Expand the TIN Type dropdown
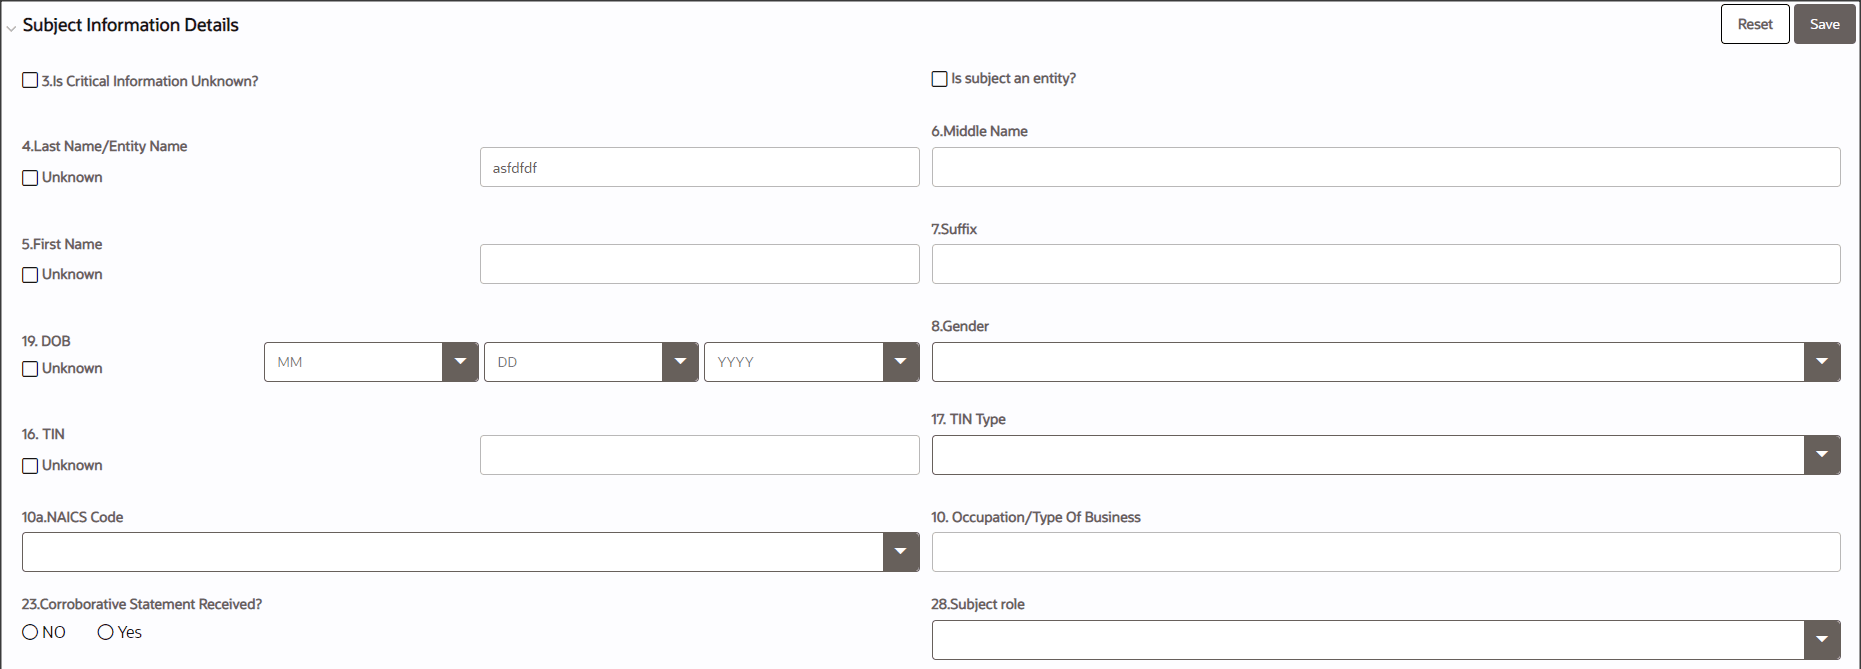Screen dimensions: 1861x669 point(1821,455)
